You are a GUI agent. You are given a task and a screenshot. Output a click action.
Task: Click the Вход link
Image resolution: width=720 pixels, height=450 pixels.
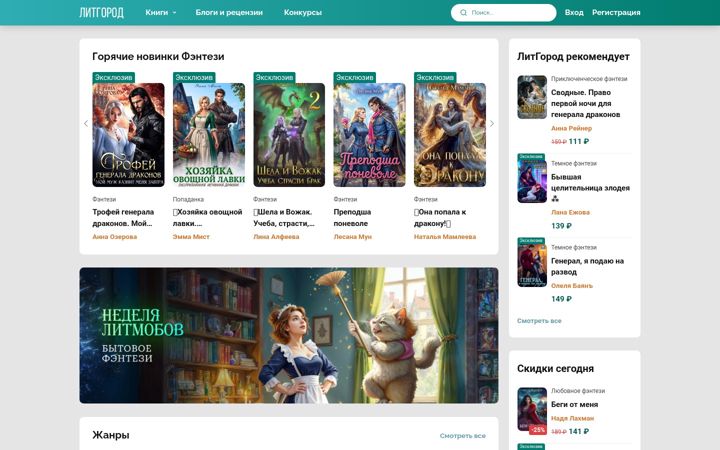tap(574, 12)
